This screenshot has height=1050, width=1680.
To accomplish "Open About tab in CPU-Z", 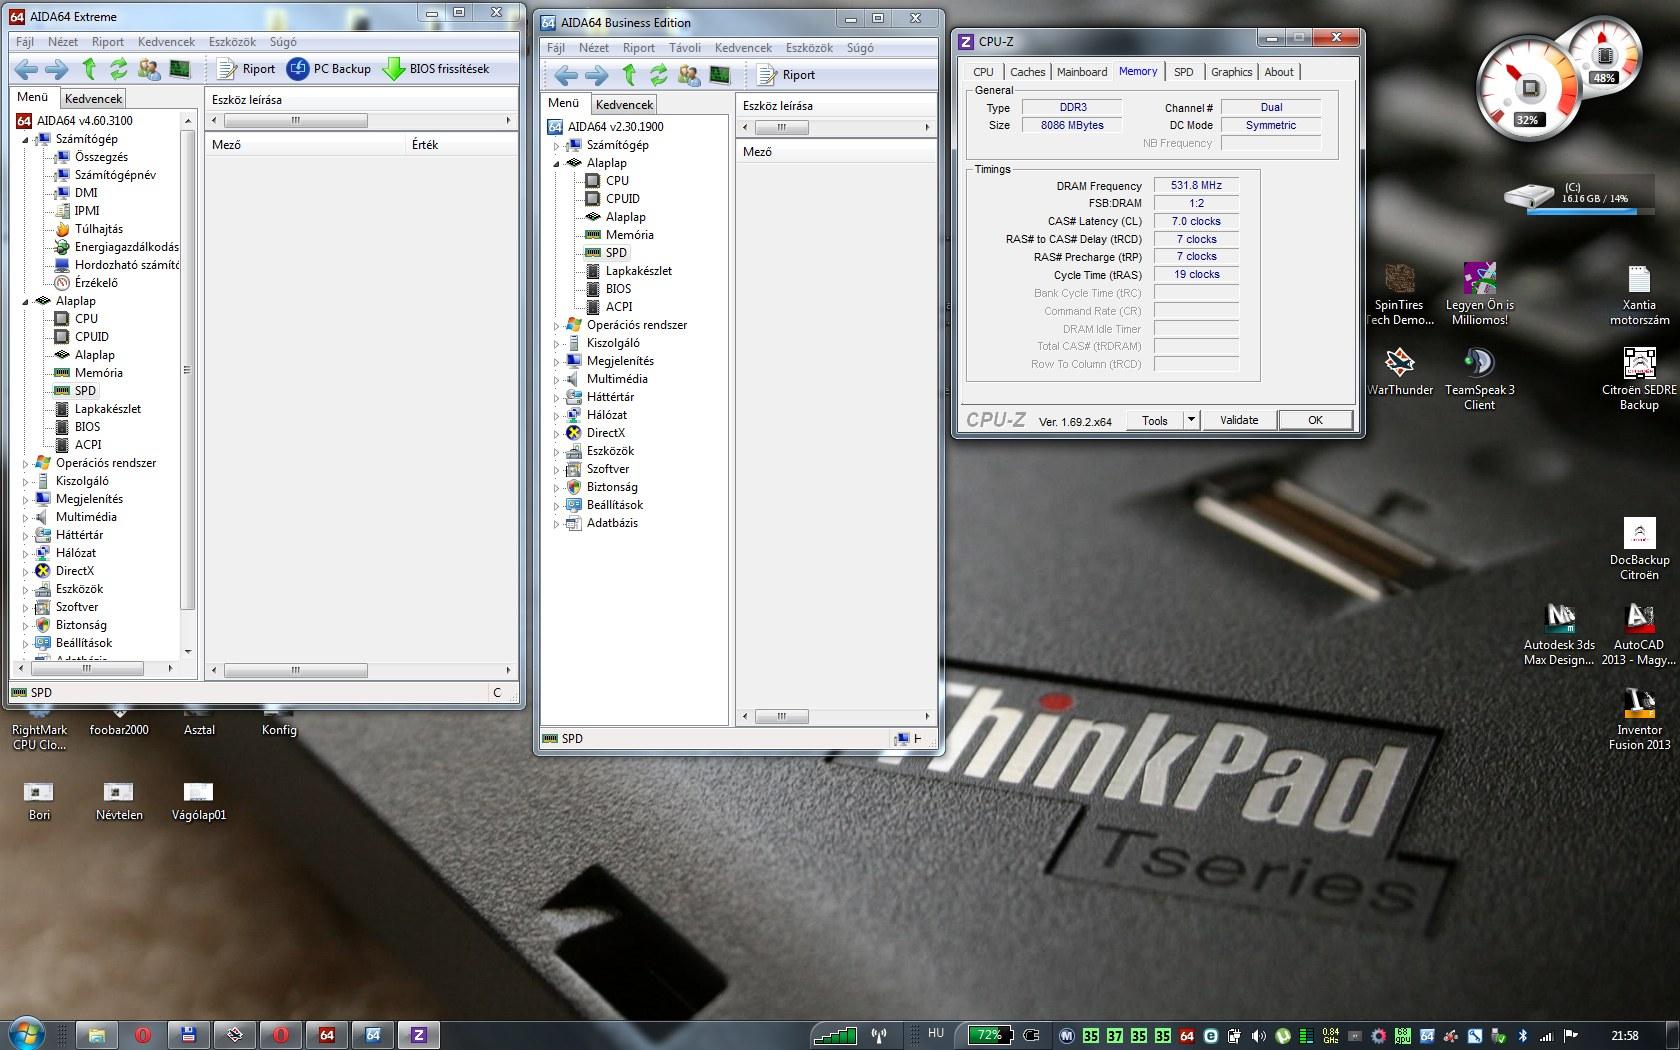I will [1278, 72].
